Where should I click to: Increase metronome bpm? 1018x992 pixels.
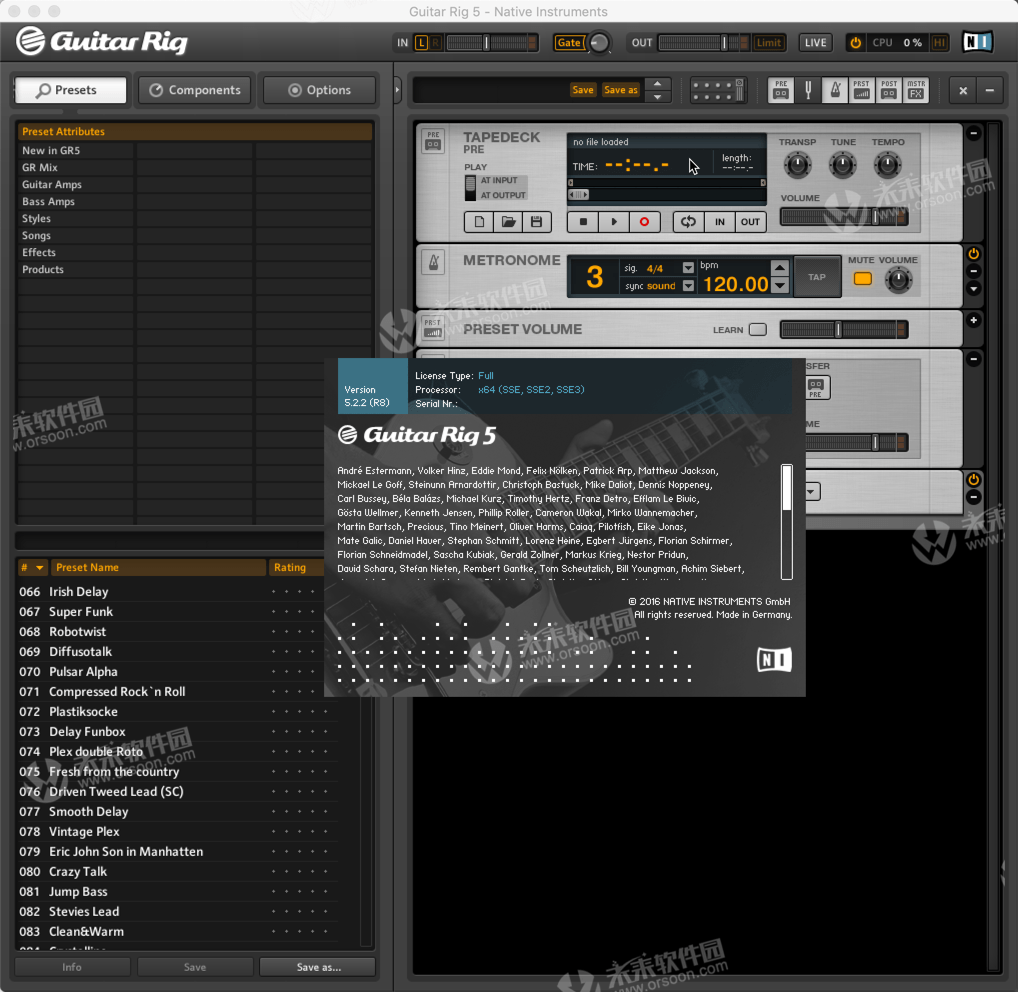[780, 267]
